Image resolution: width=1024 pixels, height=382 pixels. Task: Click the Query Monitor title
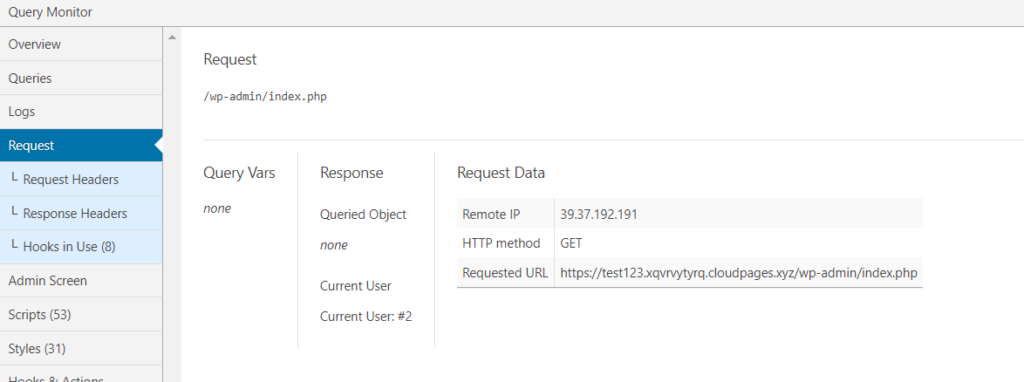(50, 12)
